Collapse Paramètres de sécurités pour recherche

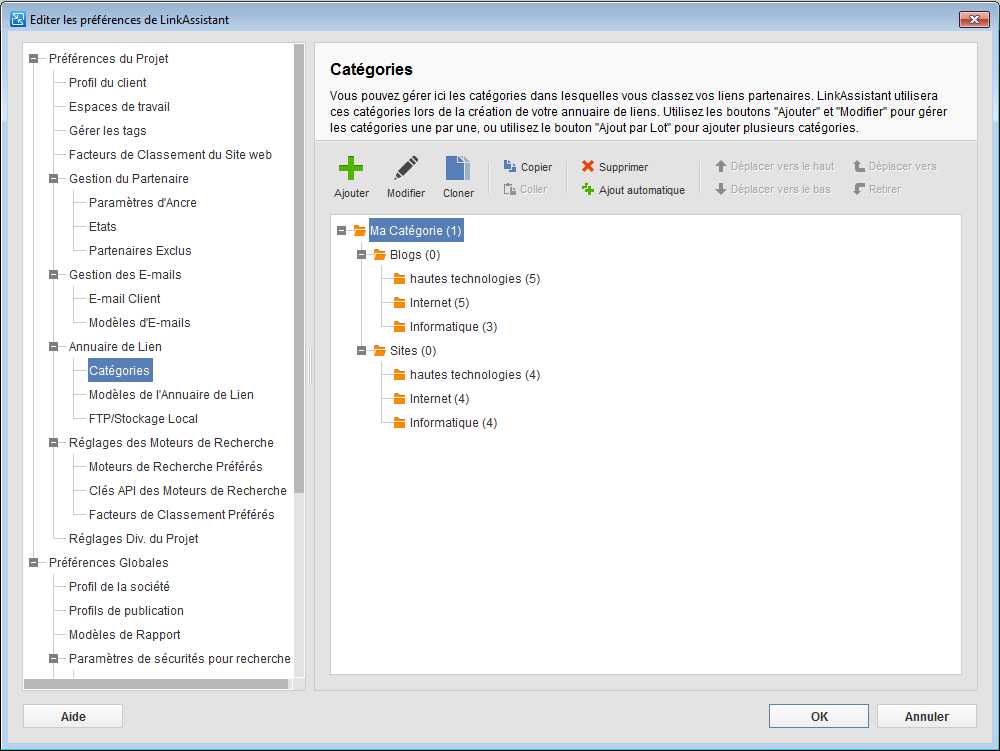[54, 659]
